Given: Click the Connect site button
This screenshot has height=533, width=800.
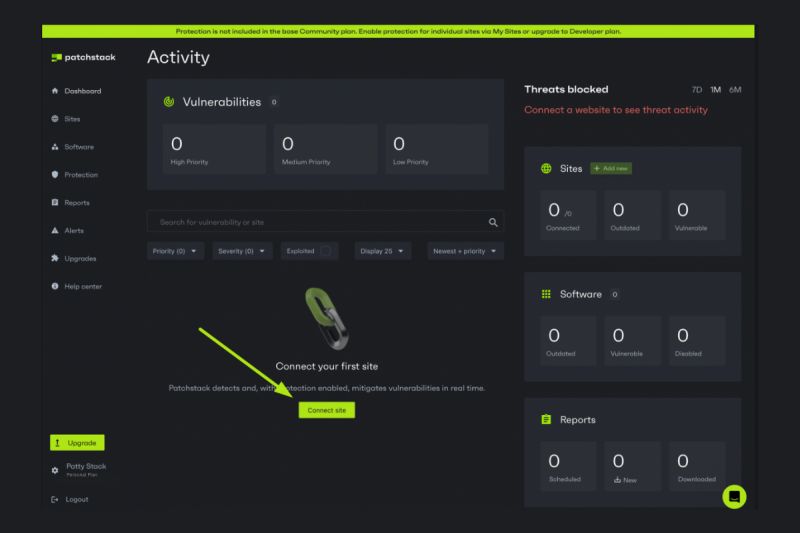Looking at the screenshot, I should coord(327,410).
